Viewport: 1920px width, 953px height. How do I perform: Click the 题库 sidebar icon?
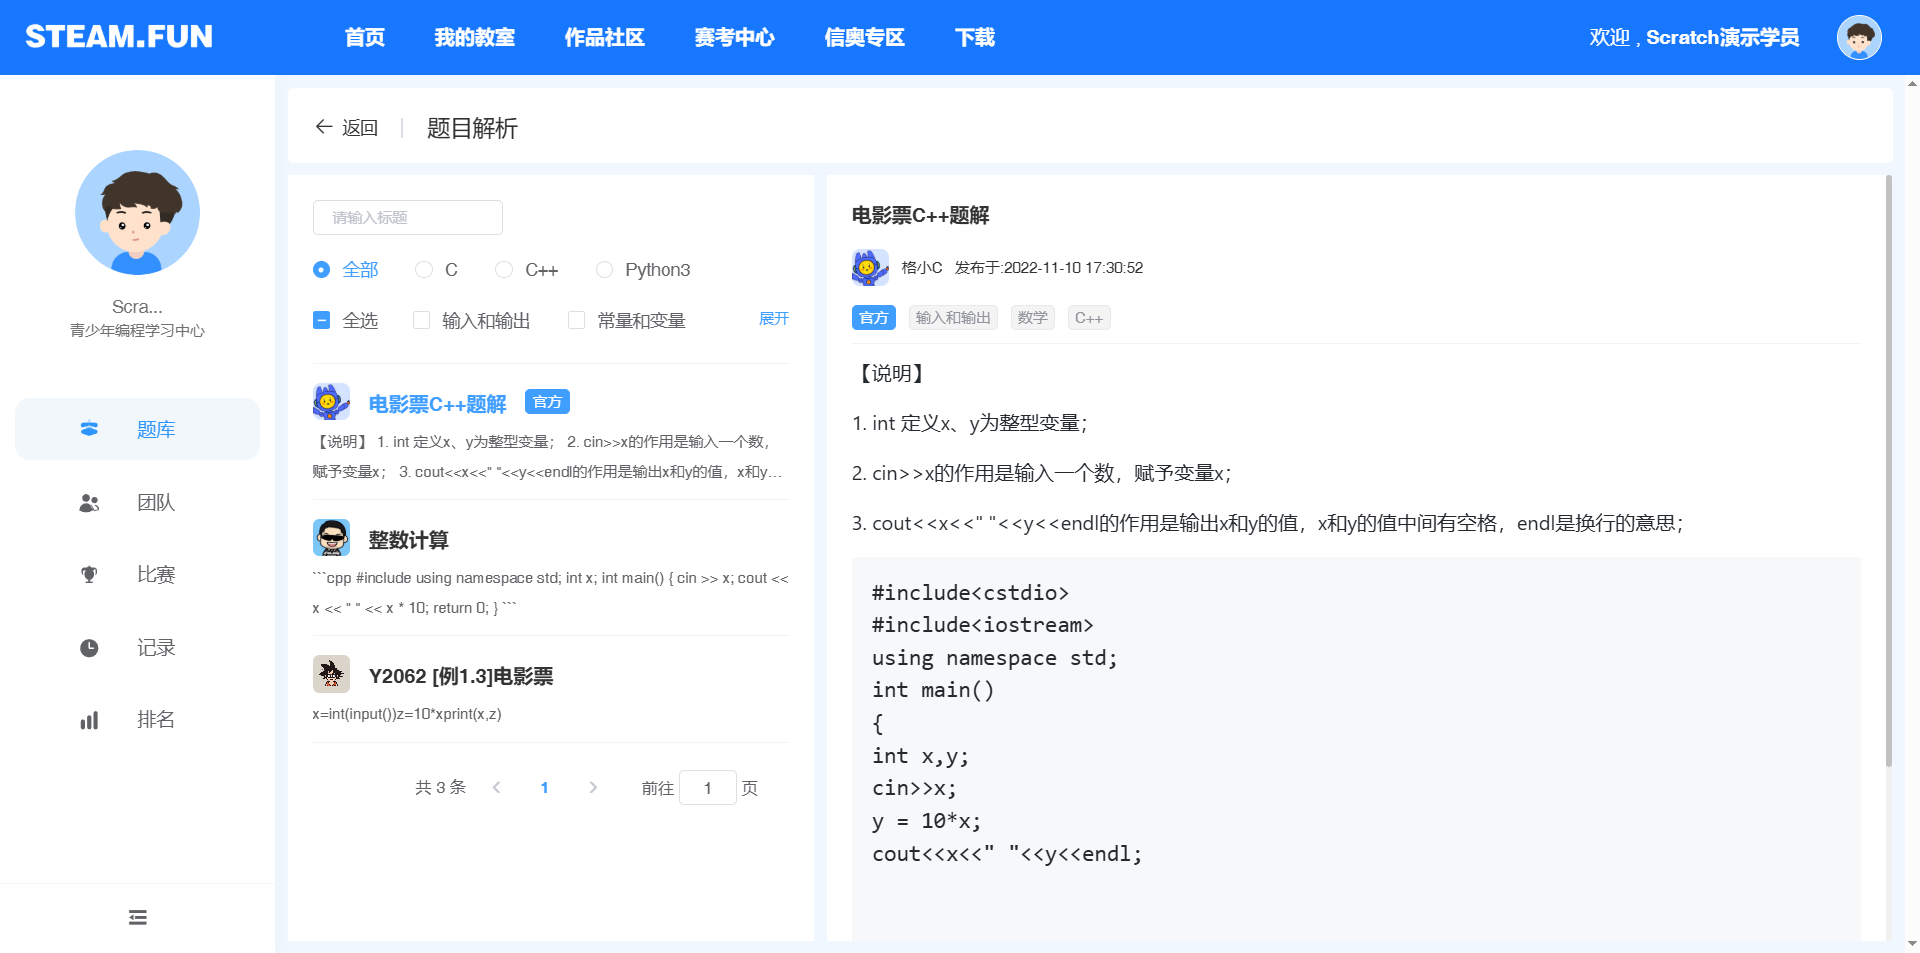coord(89,429)
